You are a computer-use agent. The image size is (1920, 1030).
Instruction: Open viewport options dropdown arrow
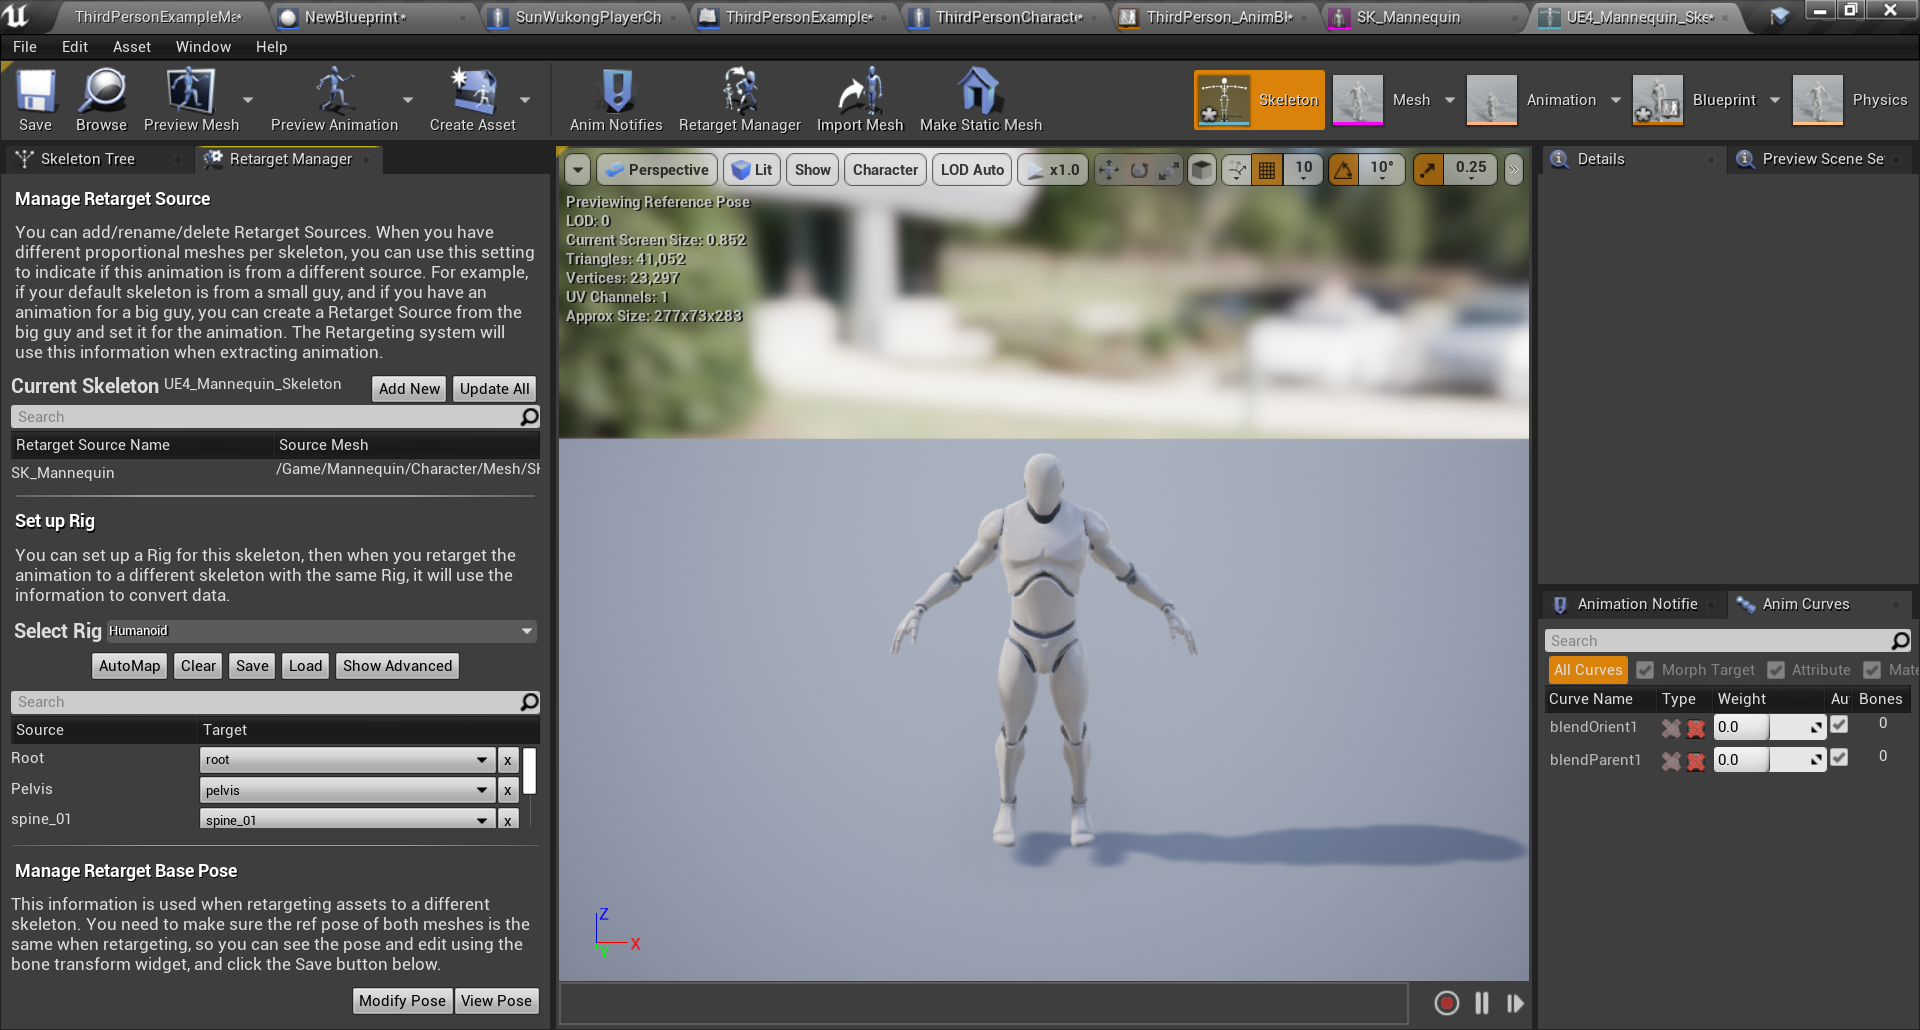(577, 170)
